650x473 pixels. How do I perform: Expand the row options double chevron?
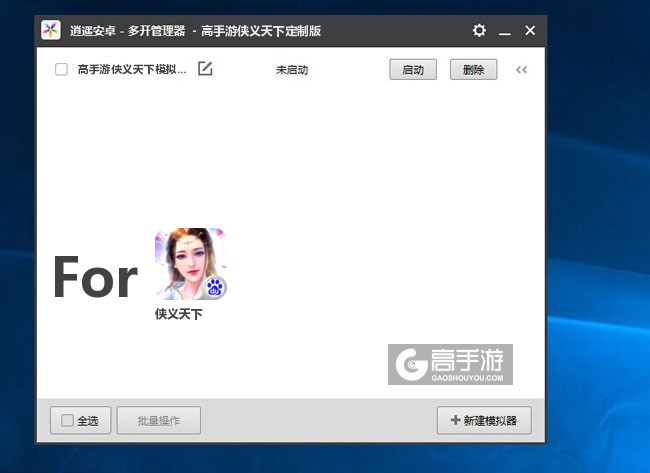[x=521, y=70]
